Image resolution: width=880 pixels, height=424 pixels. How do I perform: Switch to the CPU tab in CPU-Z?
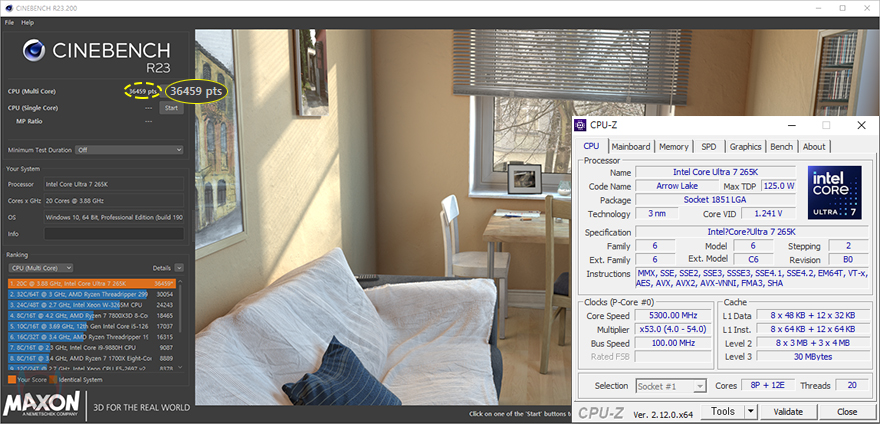click(592, 147)
